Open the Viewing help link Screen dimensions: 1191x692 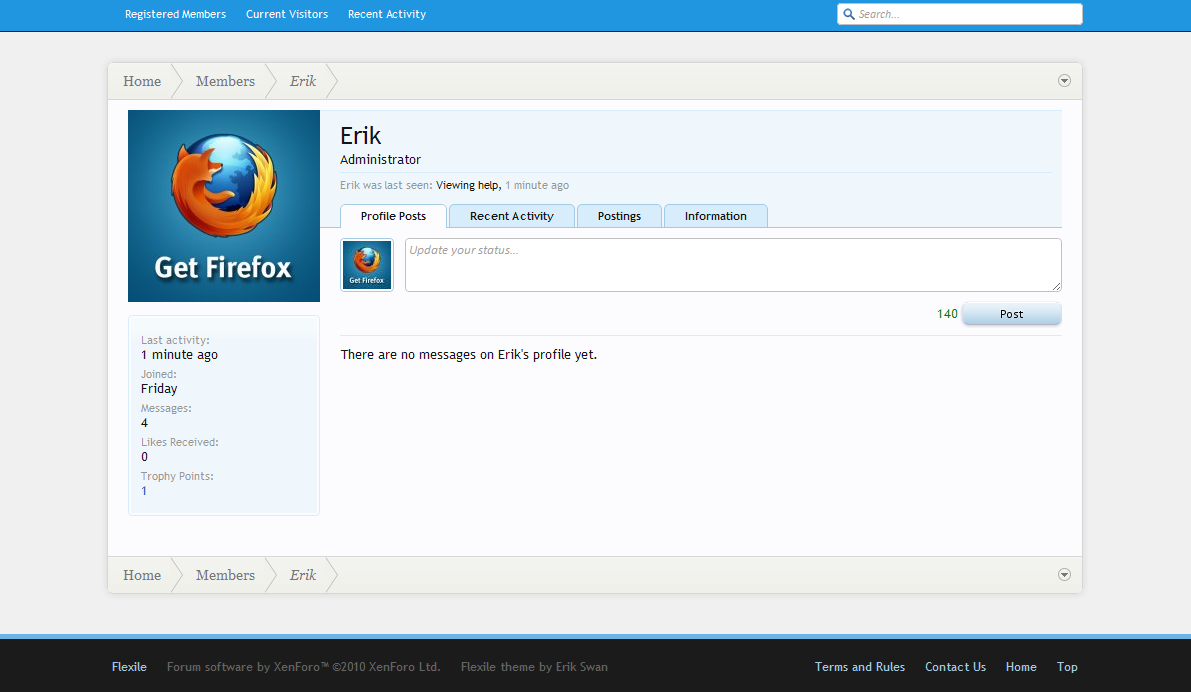(467, 185)
